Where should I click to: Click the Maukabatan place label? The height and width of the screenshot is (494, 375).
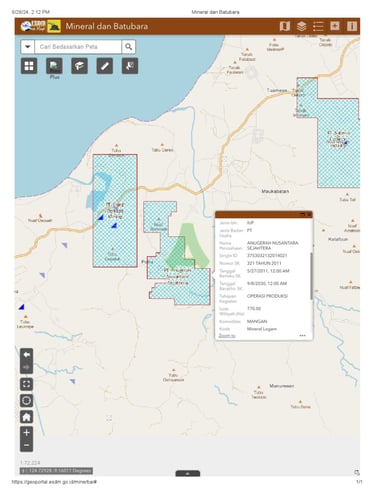[x=275, y=191]
